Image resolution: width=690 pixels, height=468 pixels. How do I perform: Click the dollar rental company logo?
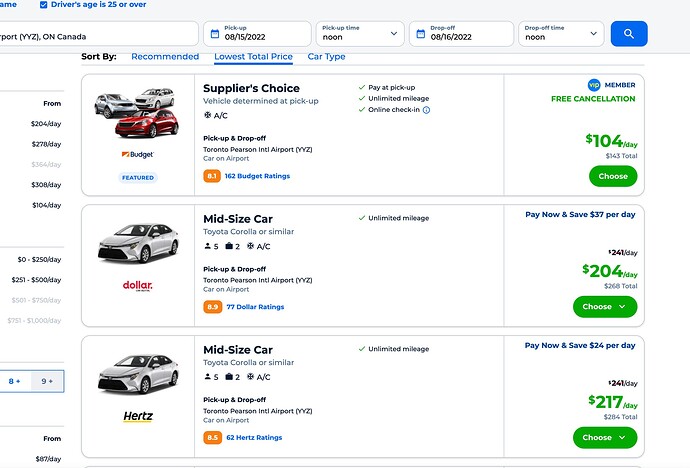tap(138, 285)
